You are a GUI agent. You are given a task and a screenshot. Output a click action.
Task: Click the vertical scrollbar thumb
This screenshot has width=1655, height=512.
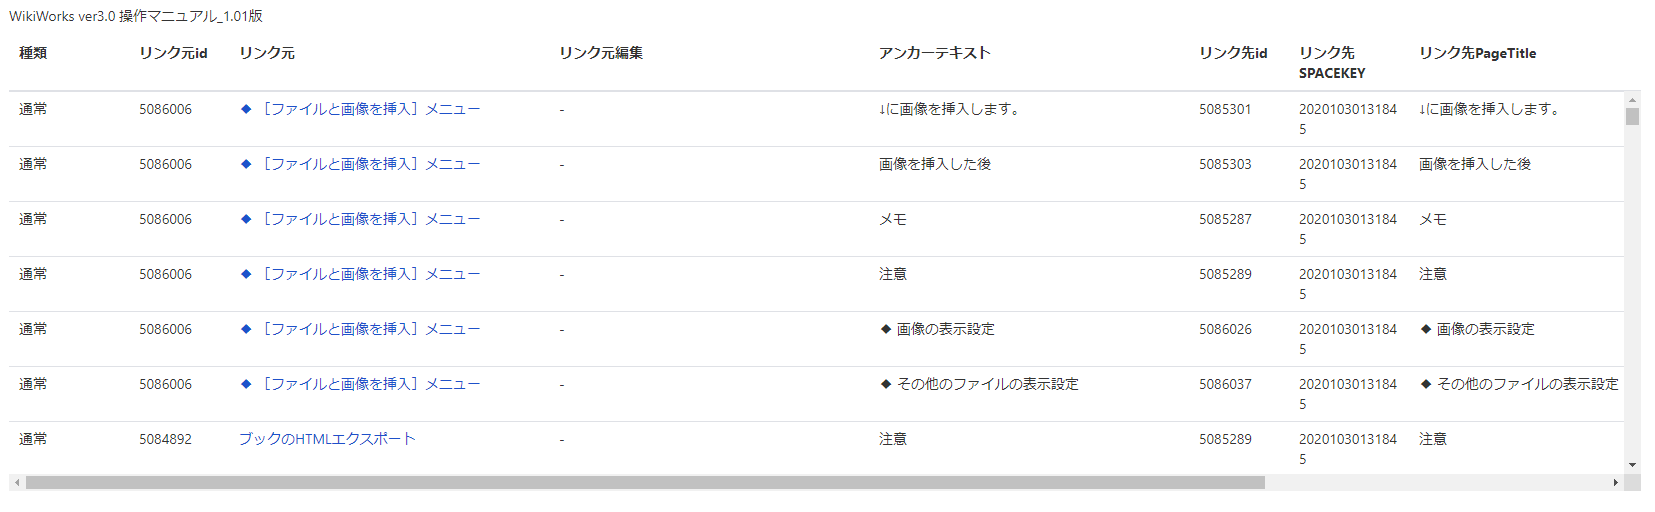click(x=1632, y=117)
